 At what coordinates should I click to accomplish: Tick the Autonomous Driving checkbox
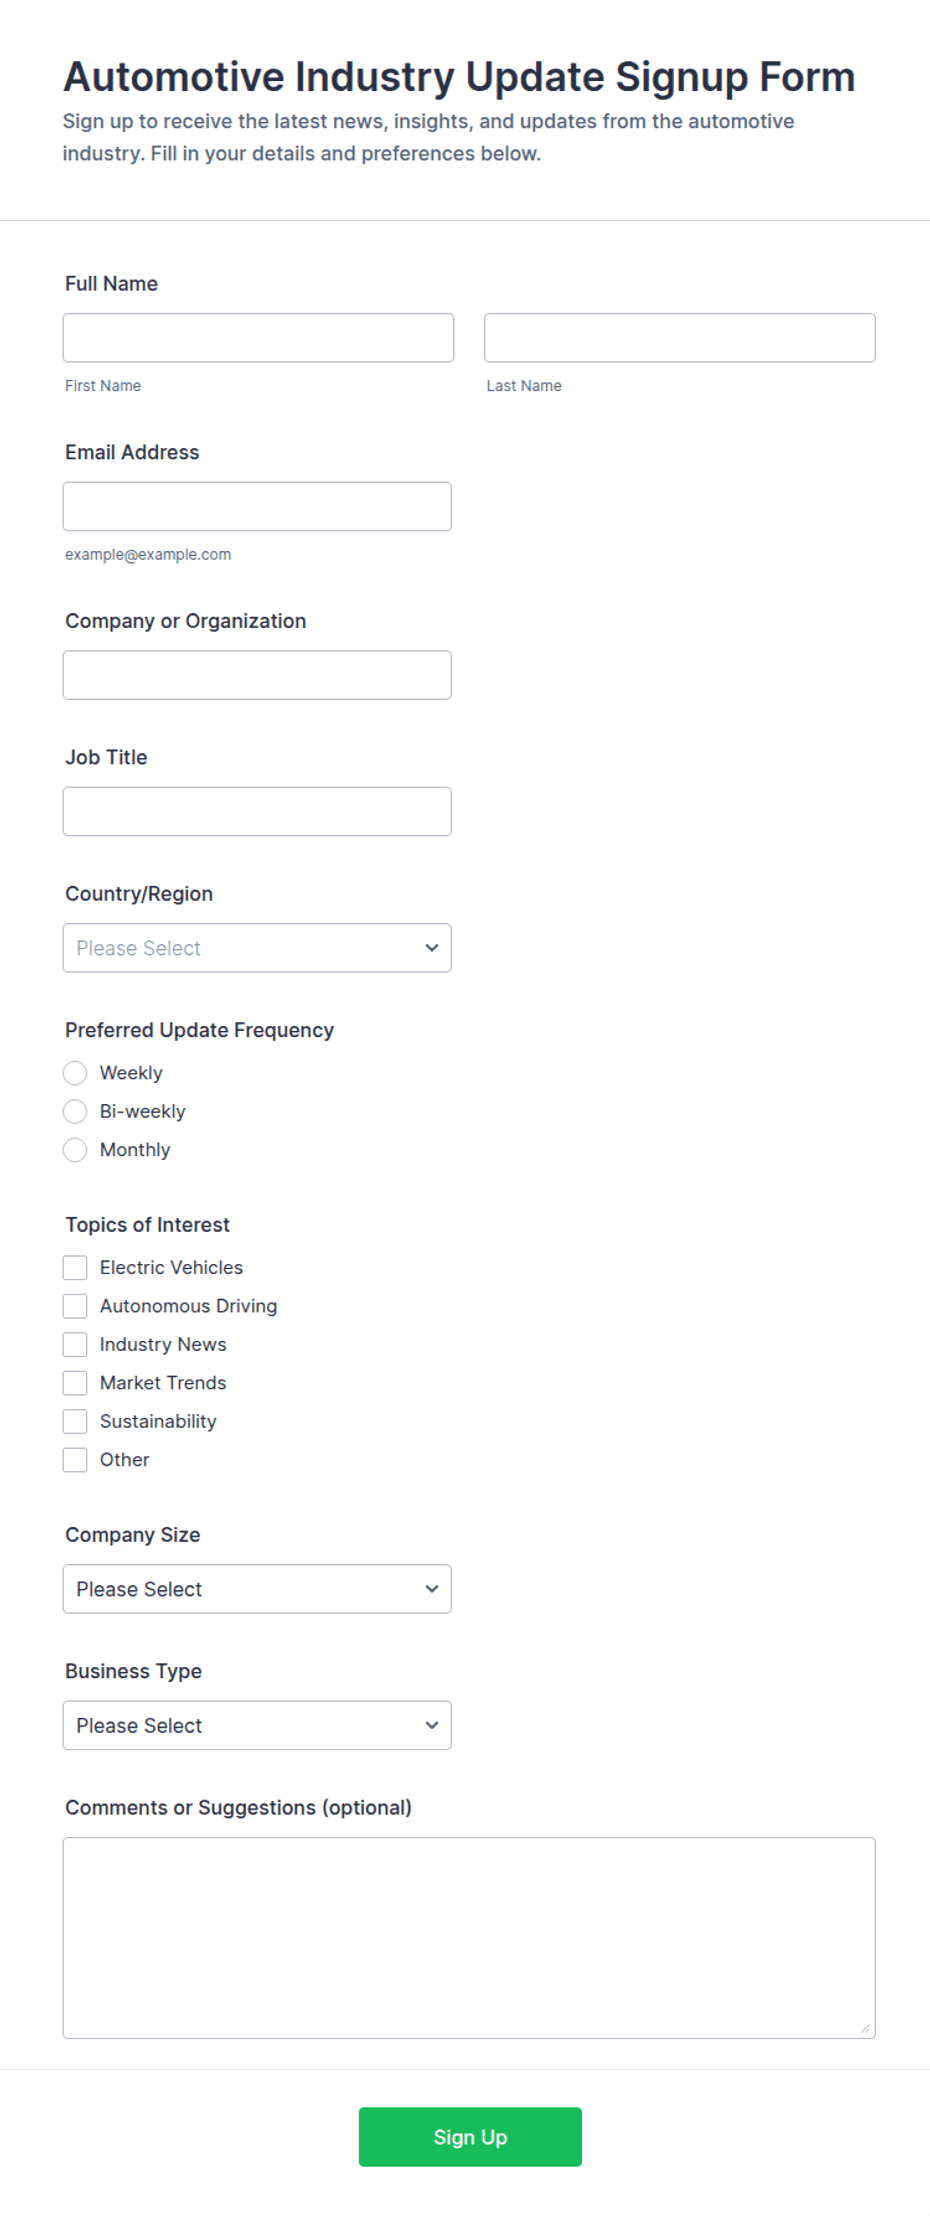pos(75,1306)
